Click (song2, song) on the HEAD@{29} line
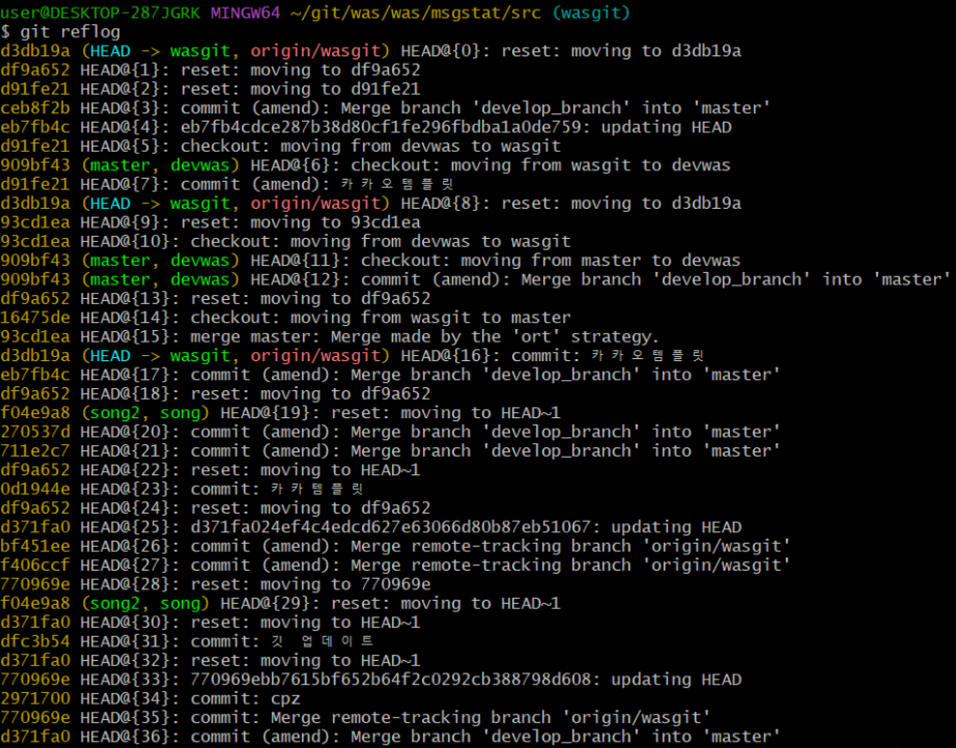 click(145, 604)
